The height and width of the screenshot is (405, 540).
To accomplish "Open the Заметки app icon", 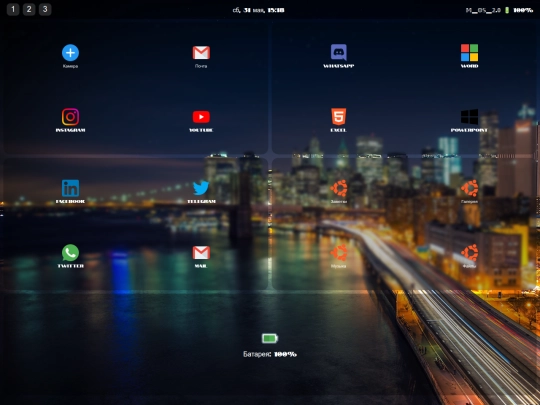I will (x=339, y=188).
